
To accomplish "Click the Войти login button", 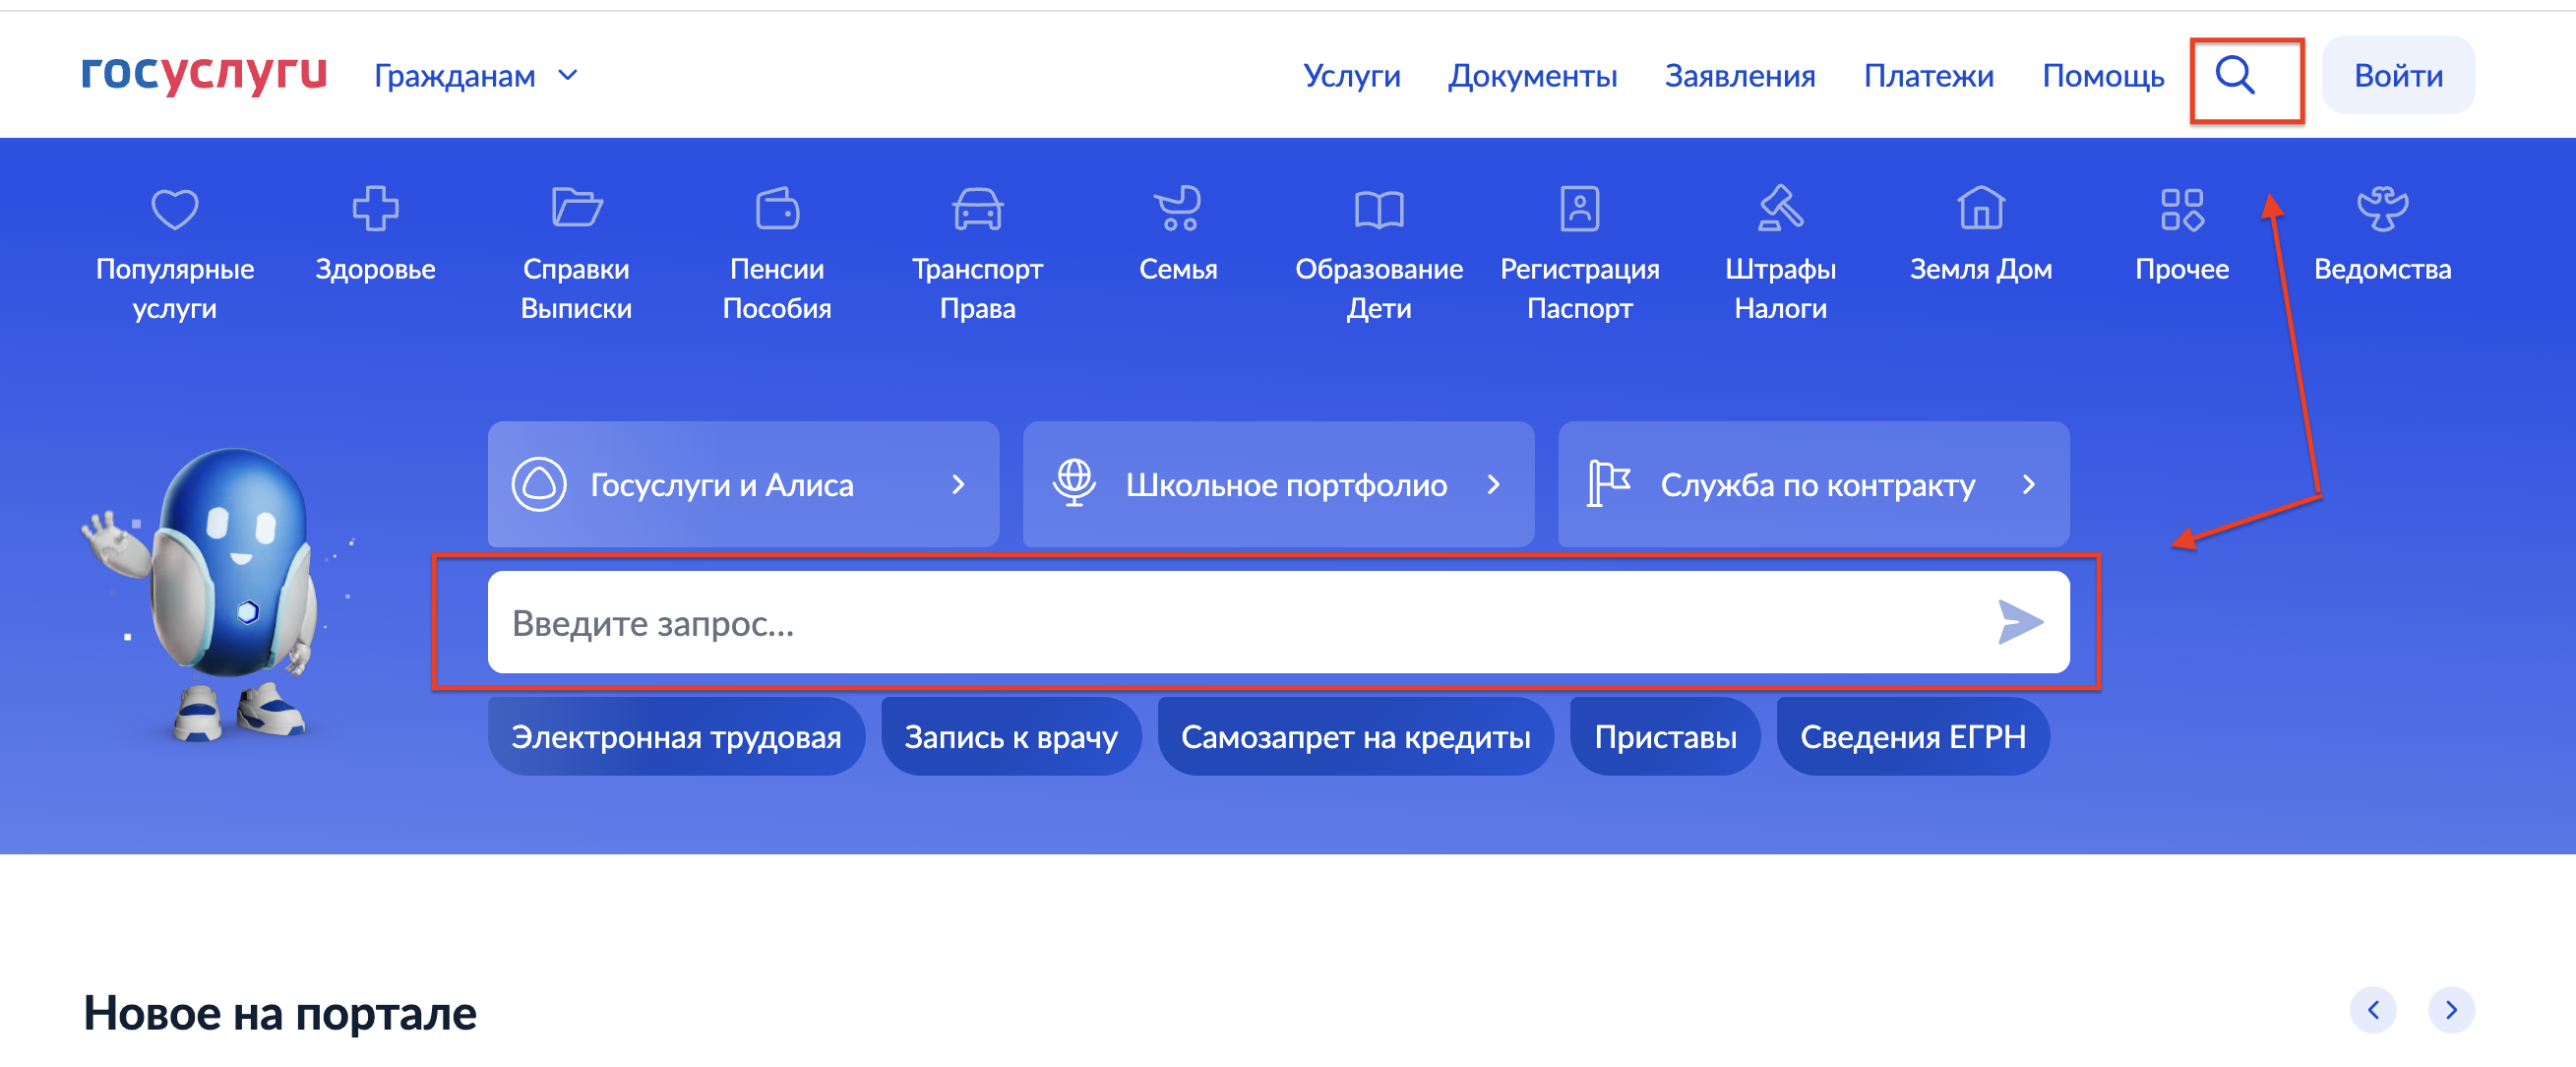I will (x=2398, y=75).
